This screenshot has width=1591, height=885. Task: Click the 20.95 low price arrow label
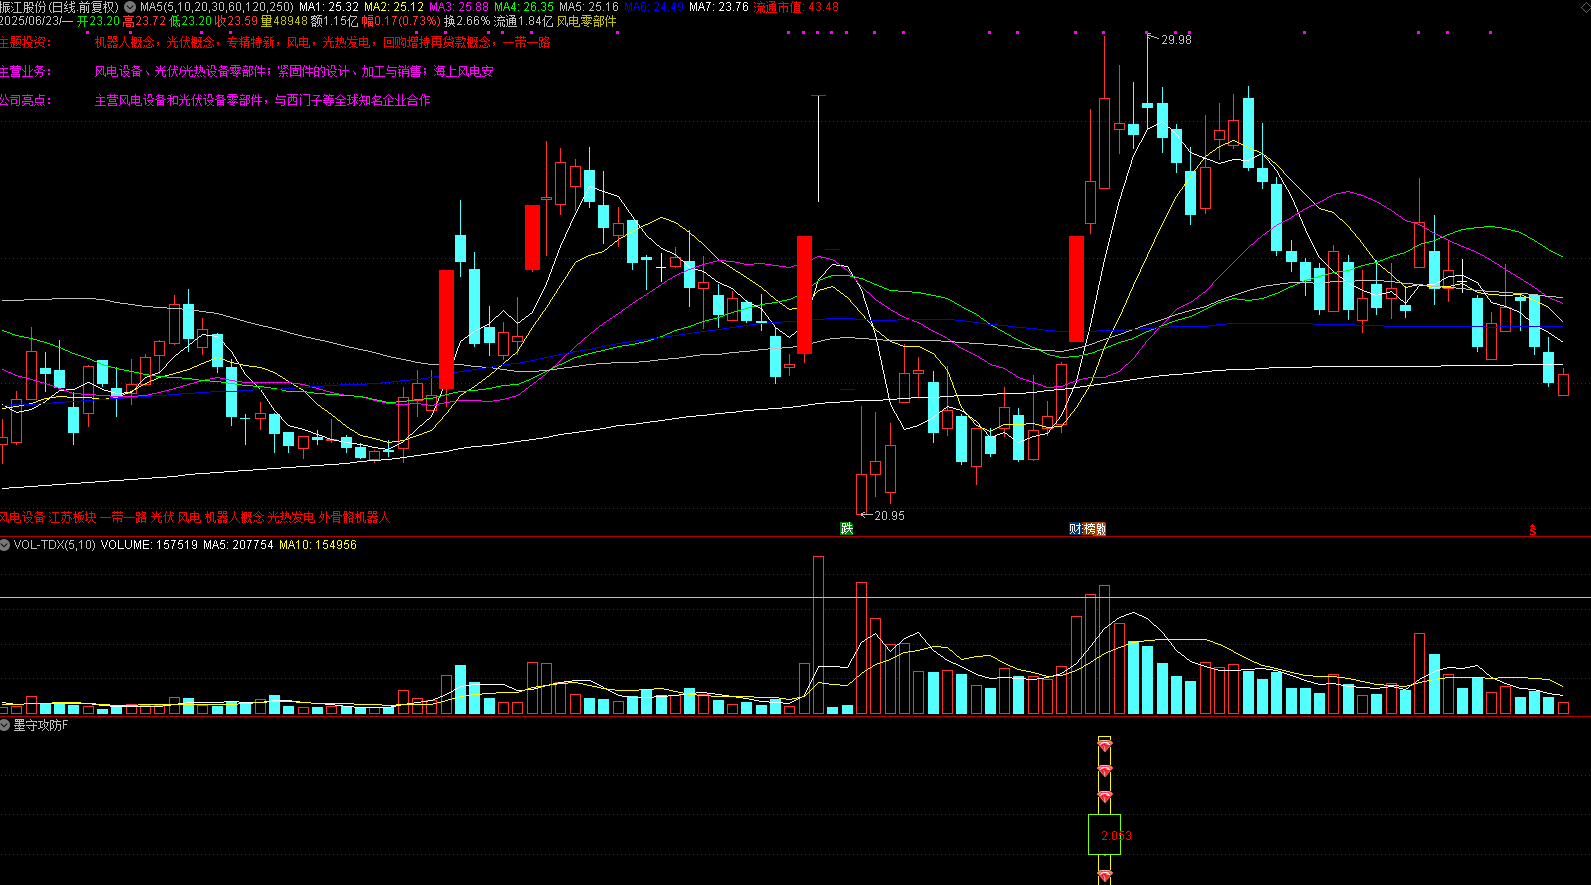point(882,516)
